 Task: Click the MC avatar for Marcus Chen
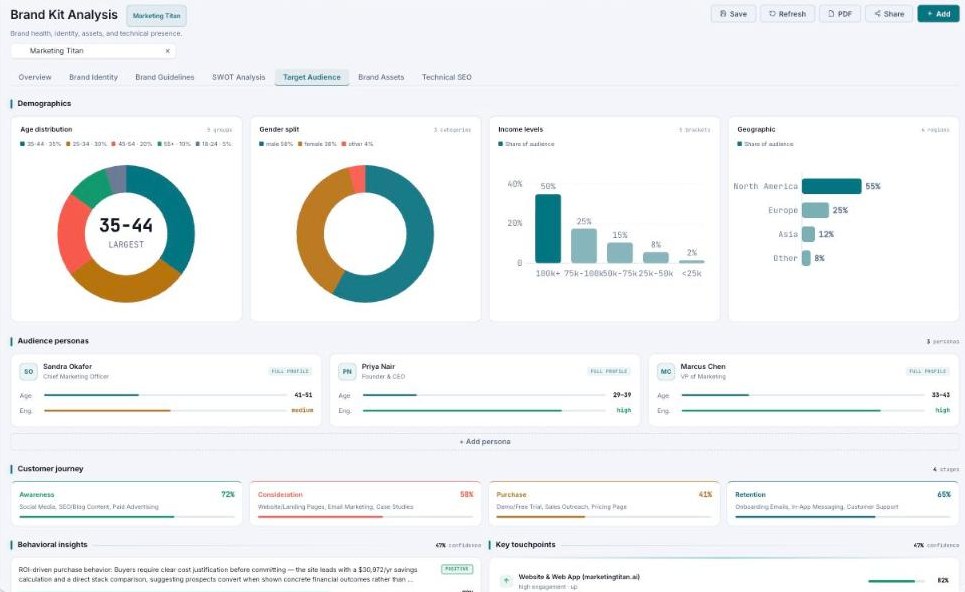[x=666, y=372]
